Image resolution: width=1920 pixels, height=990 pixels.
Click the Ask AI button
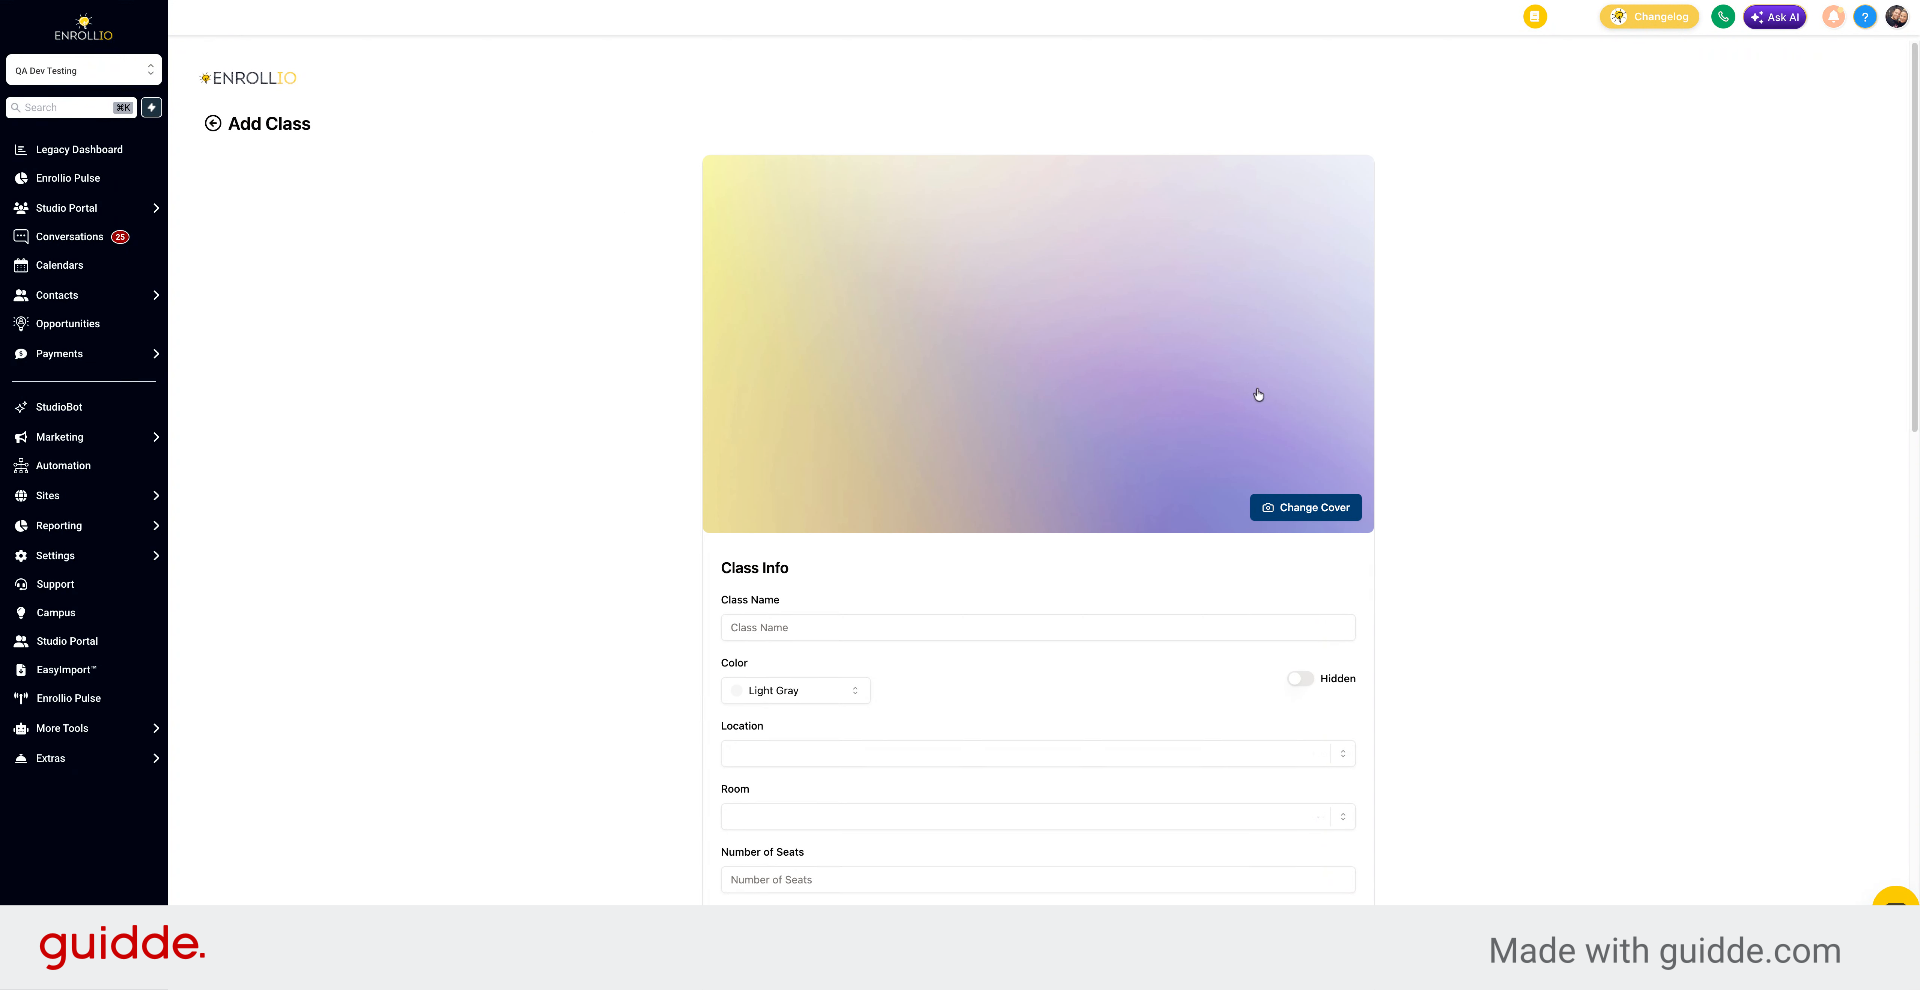1774,16
